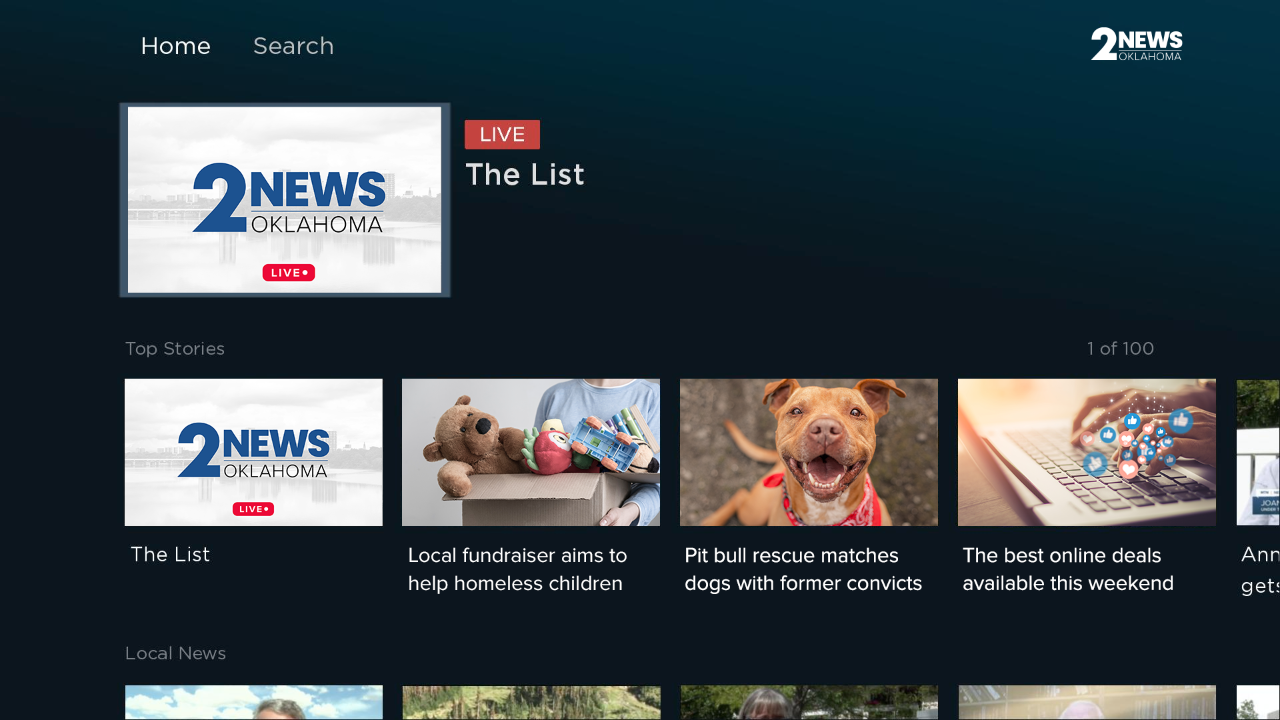The image size is (1280, 720).
Task: Click the red LIVE badge
Action: [x=502, y=134]
